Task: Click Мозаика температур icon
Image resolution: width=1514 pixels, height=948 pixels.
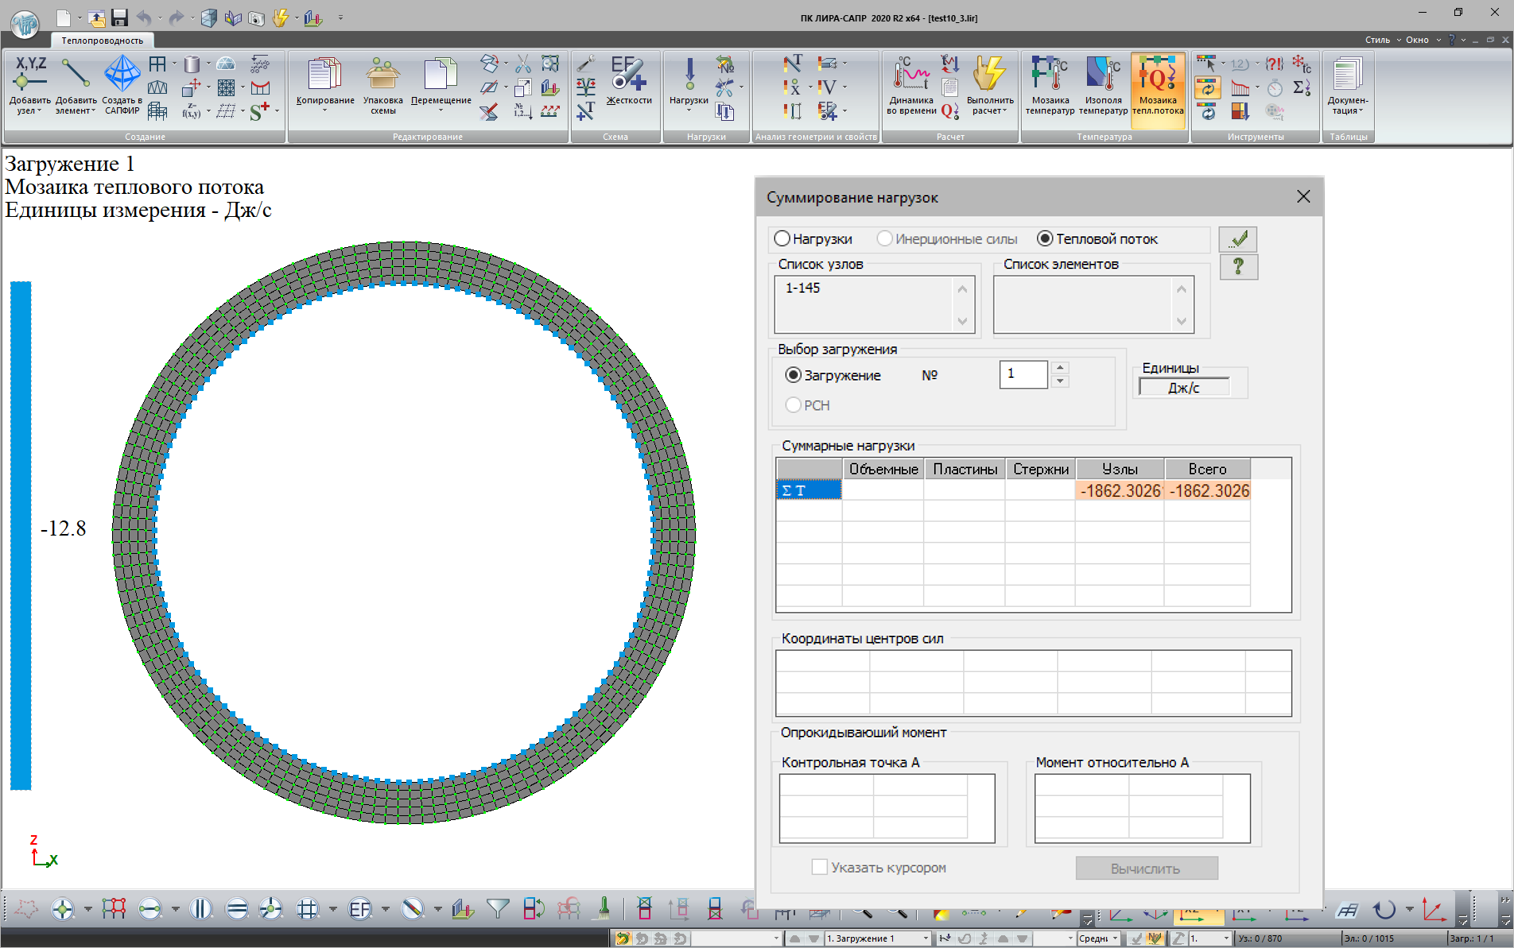Action: tap(1049, 84)
